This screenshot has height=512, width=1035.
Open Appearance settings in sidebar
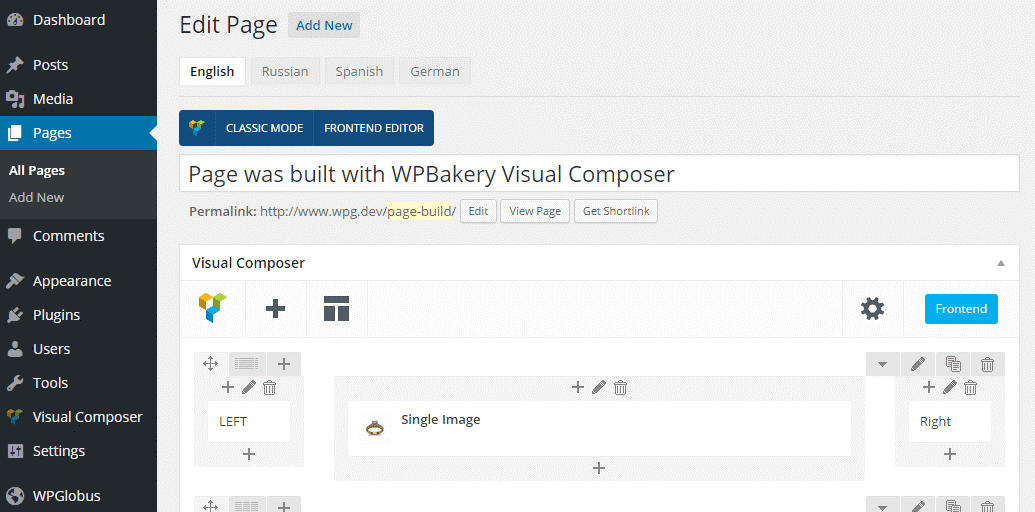(72, 280)
